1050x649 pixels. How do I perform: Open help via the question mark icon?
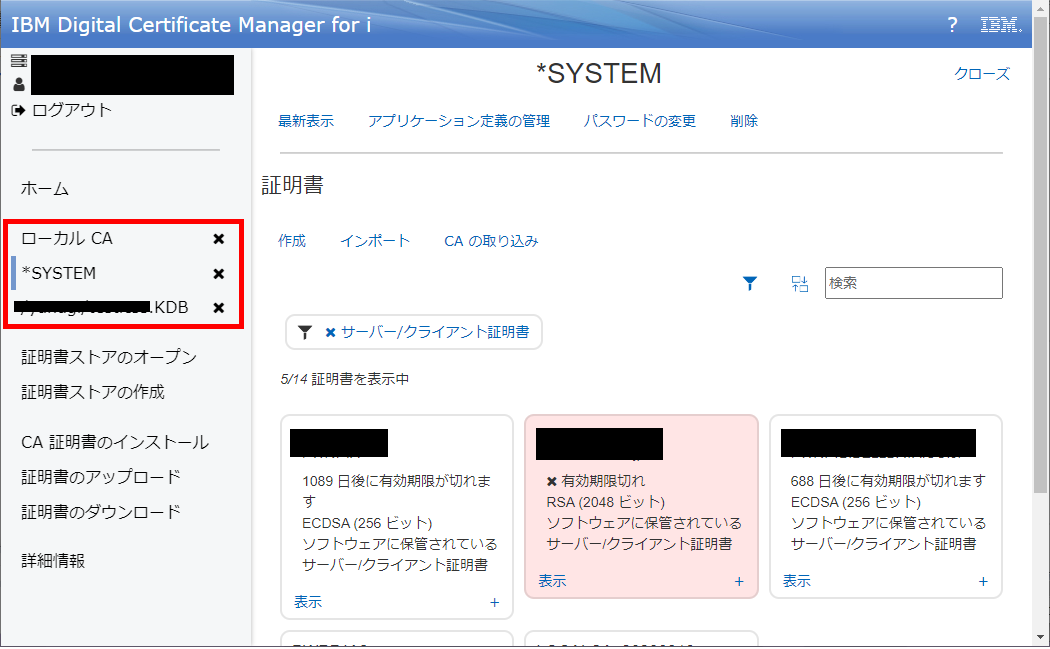click(x=952, y=25)
